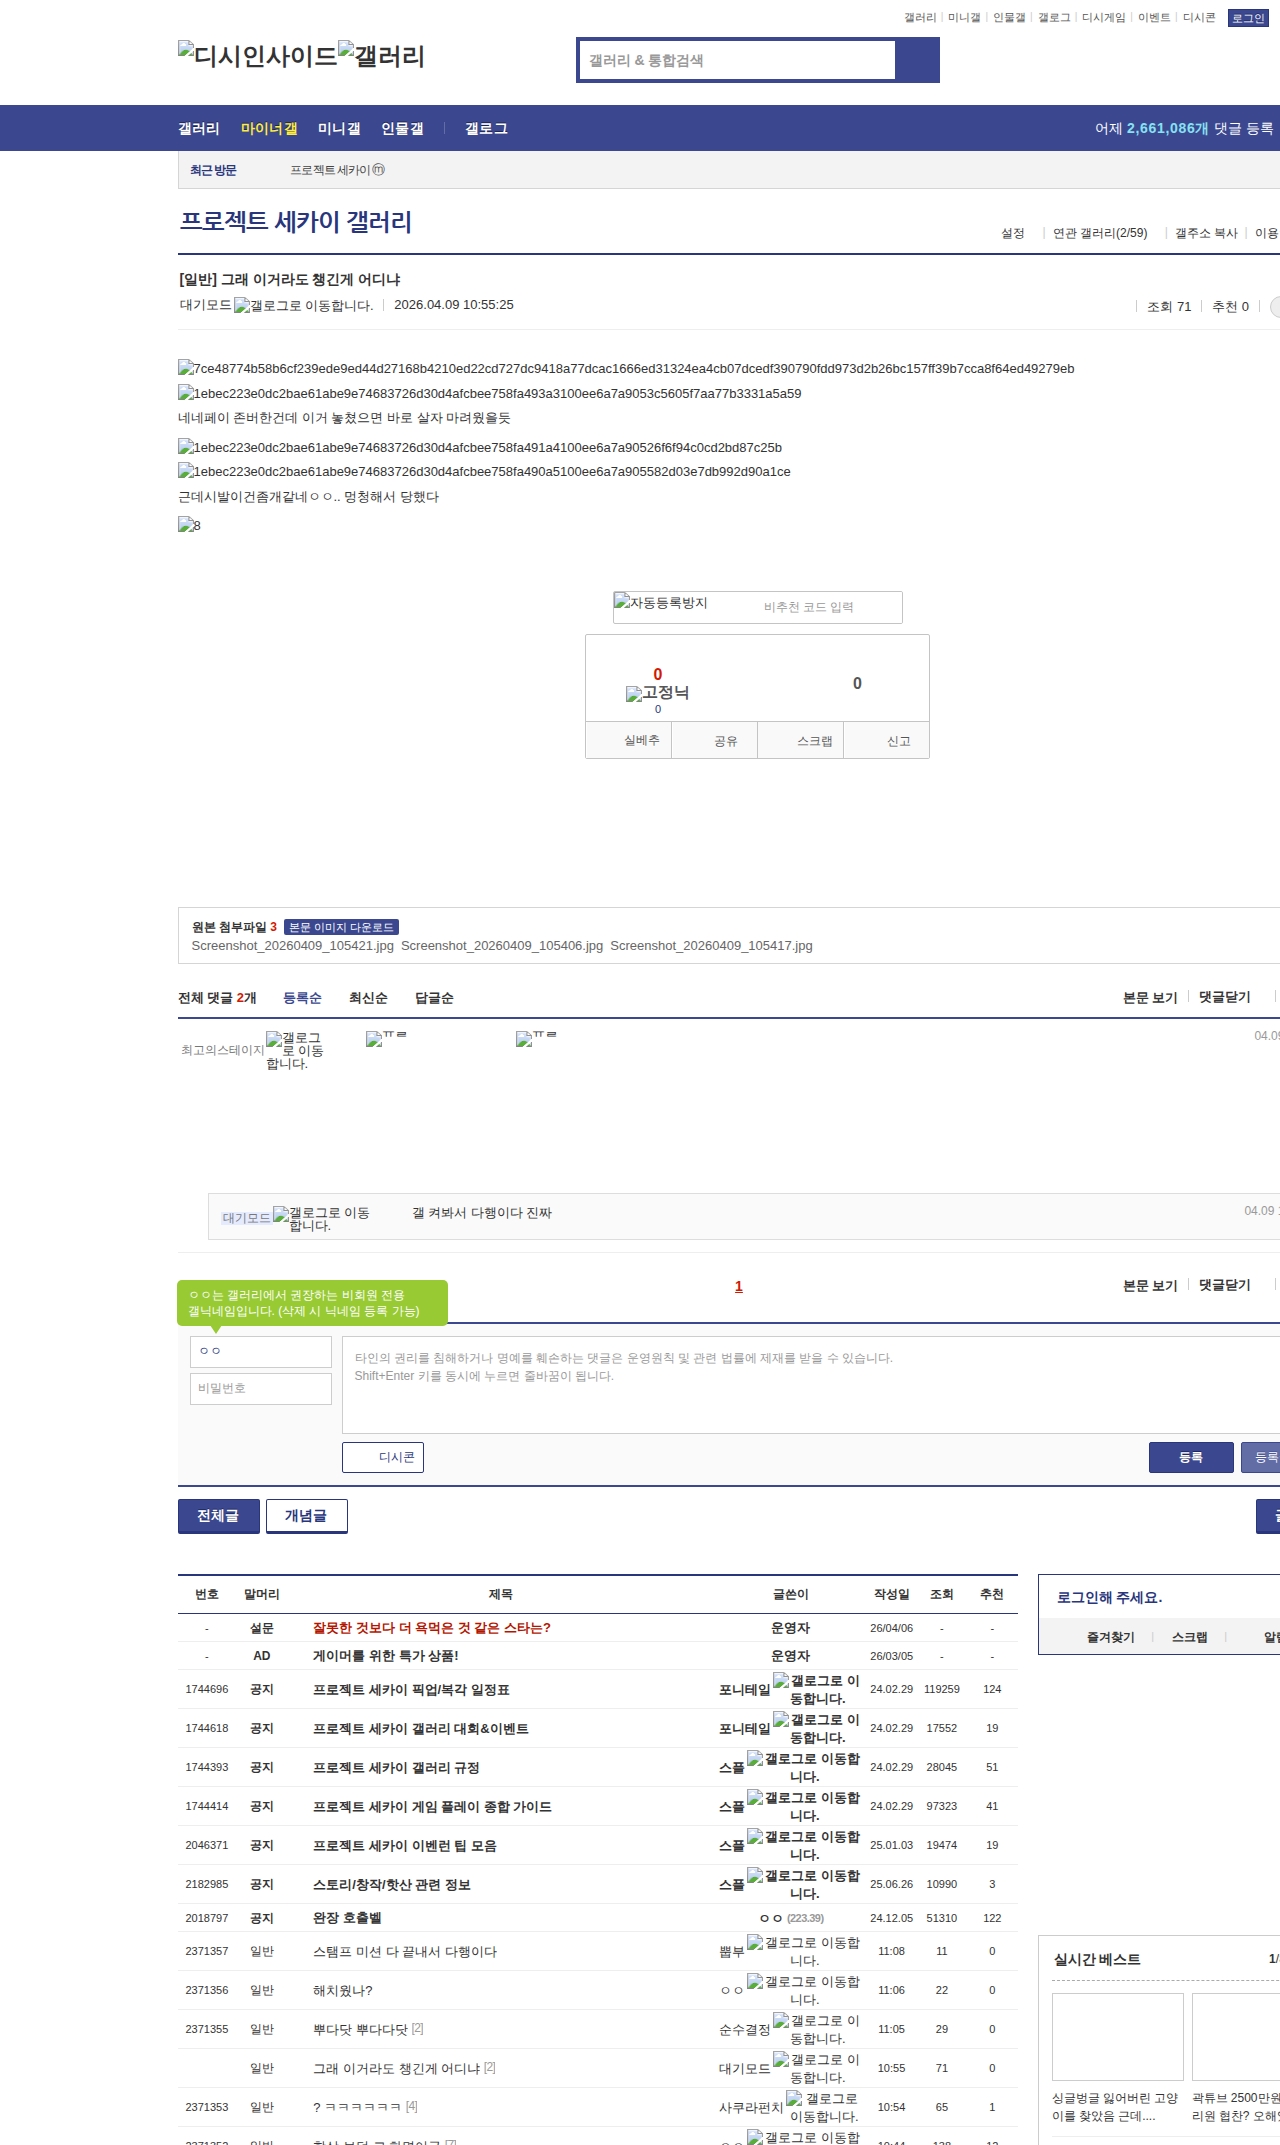
Task: Open 갤로그 in the blue navigation bar
Action: [486, 129]
